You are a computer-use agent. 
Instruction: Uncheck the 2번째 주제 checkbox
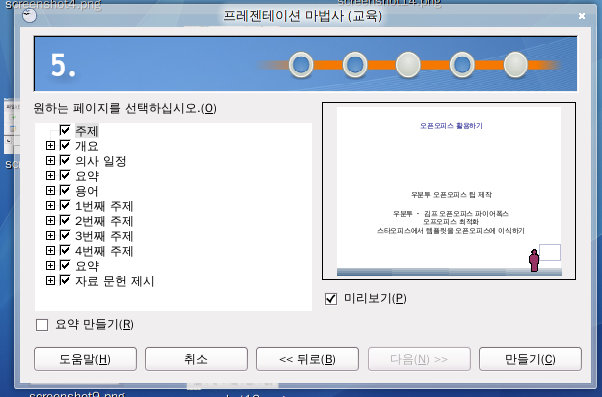pos(65,220)
